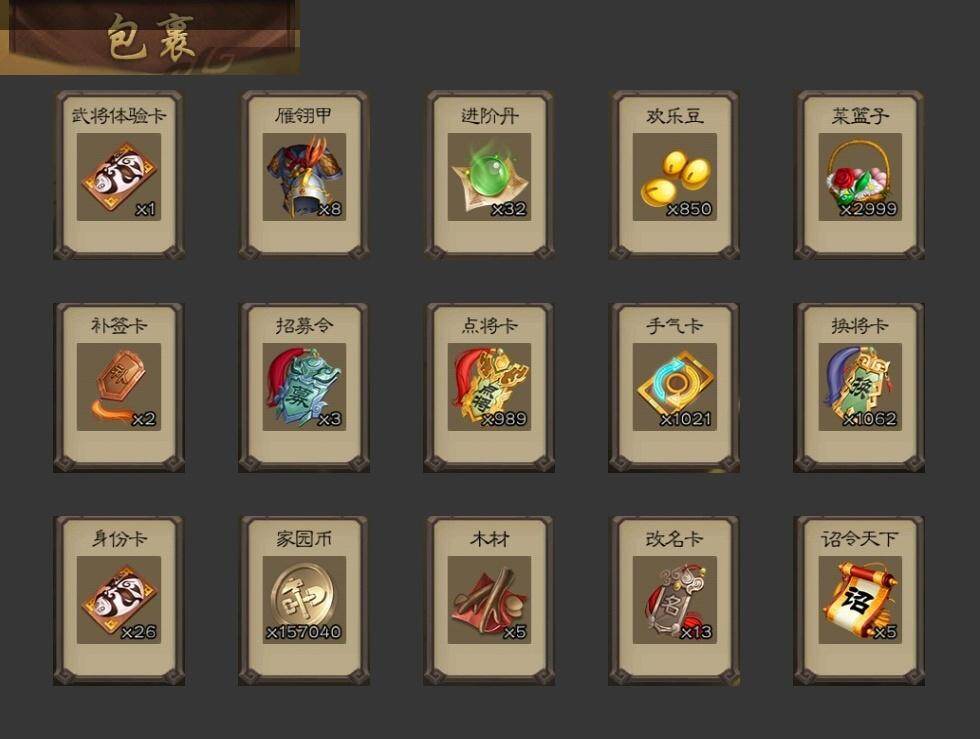Click the 雁翎甲 armor icon
The image size is (980, 739).
coord(304,177)
